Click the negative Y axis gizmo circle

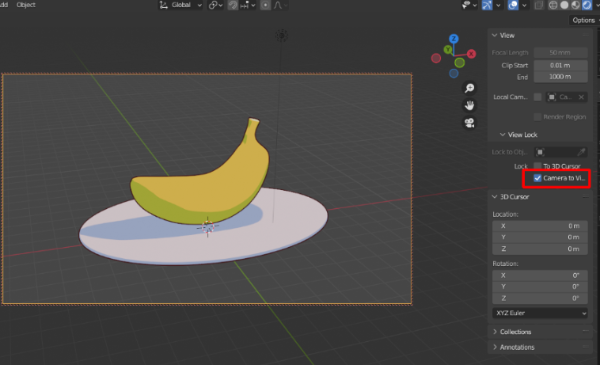point(460,63)
